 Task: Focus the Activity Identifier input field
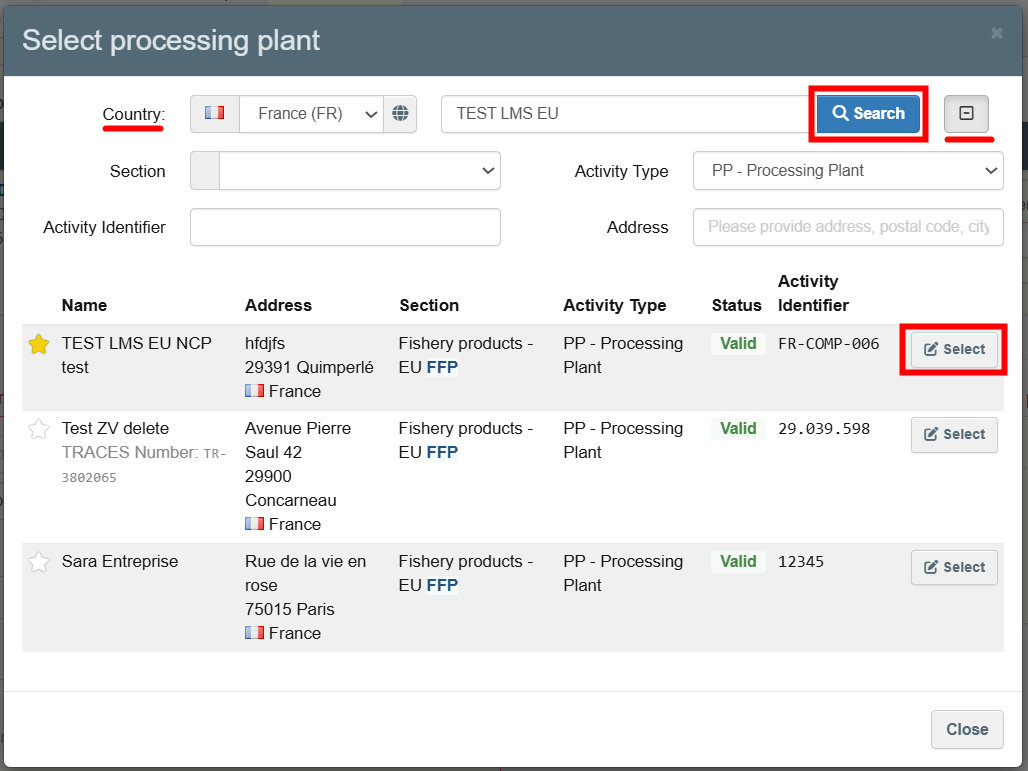pos(345,227)
